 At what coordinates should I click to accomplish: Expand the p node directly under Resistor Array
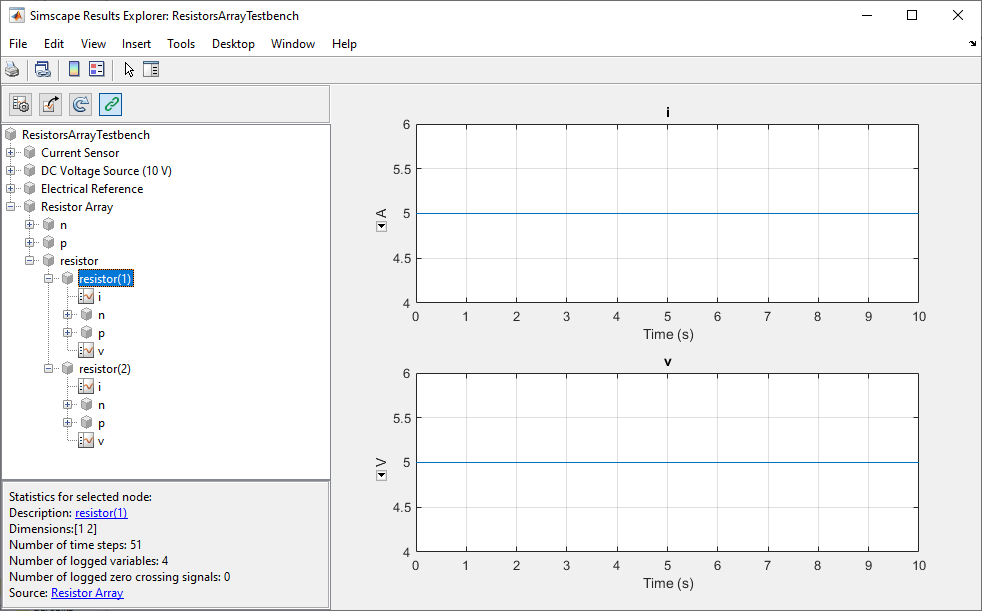[29, 242]
